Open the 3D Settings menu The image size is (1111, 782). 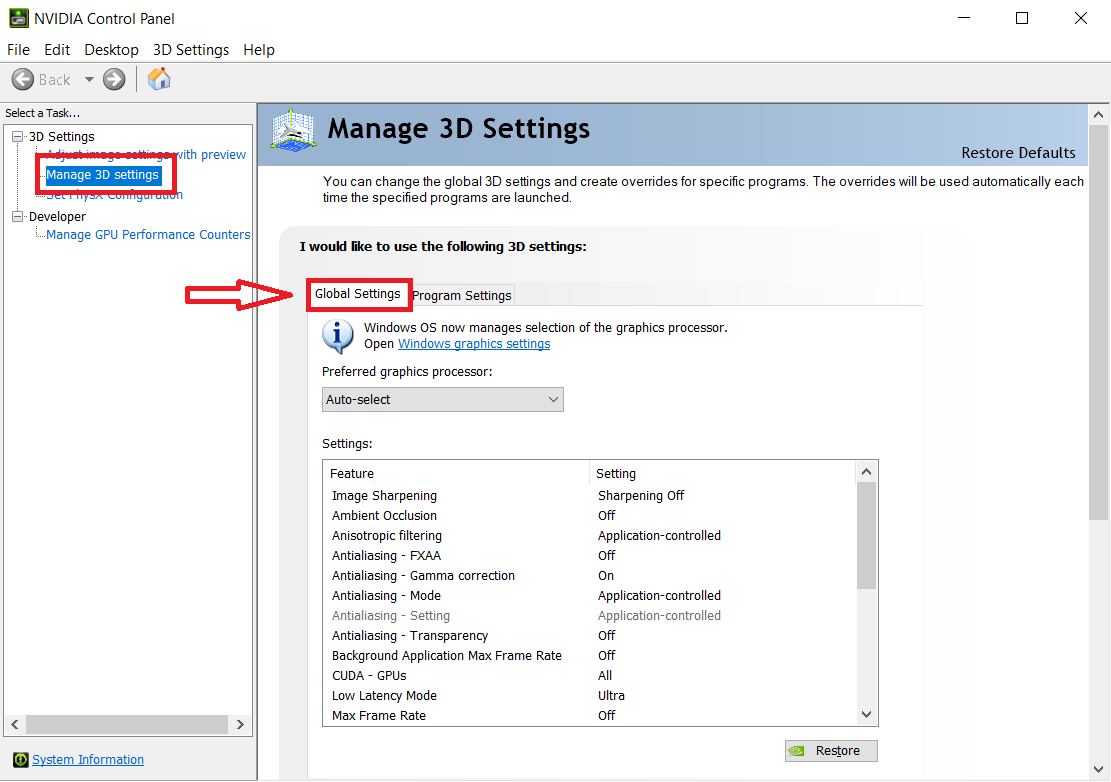point(190,50)
